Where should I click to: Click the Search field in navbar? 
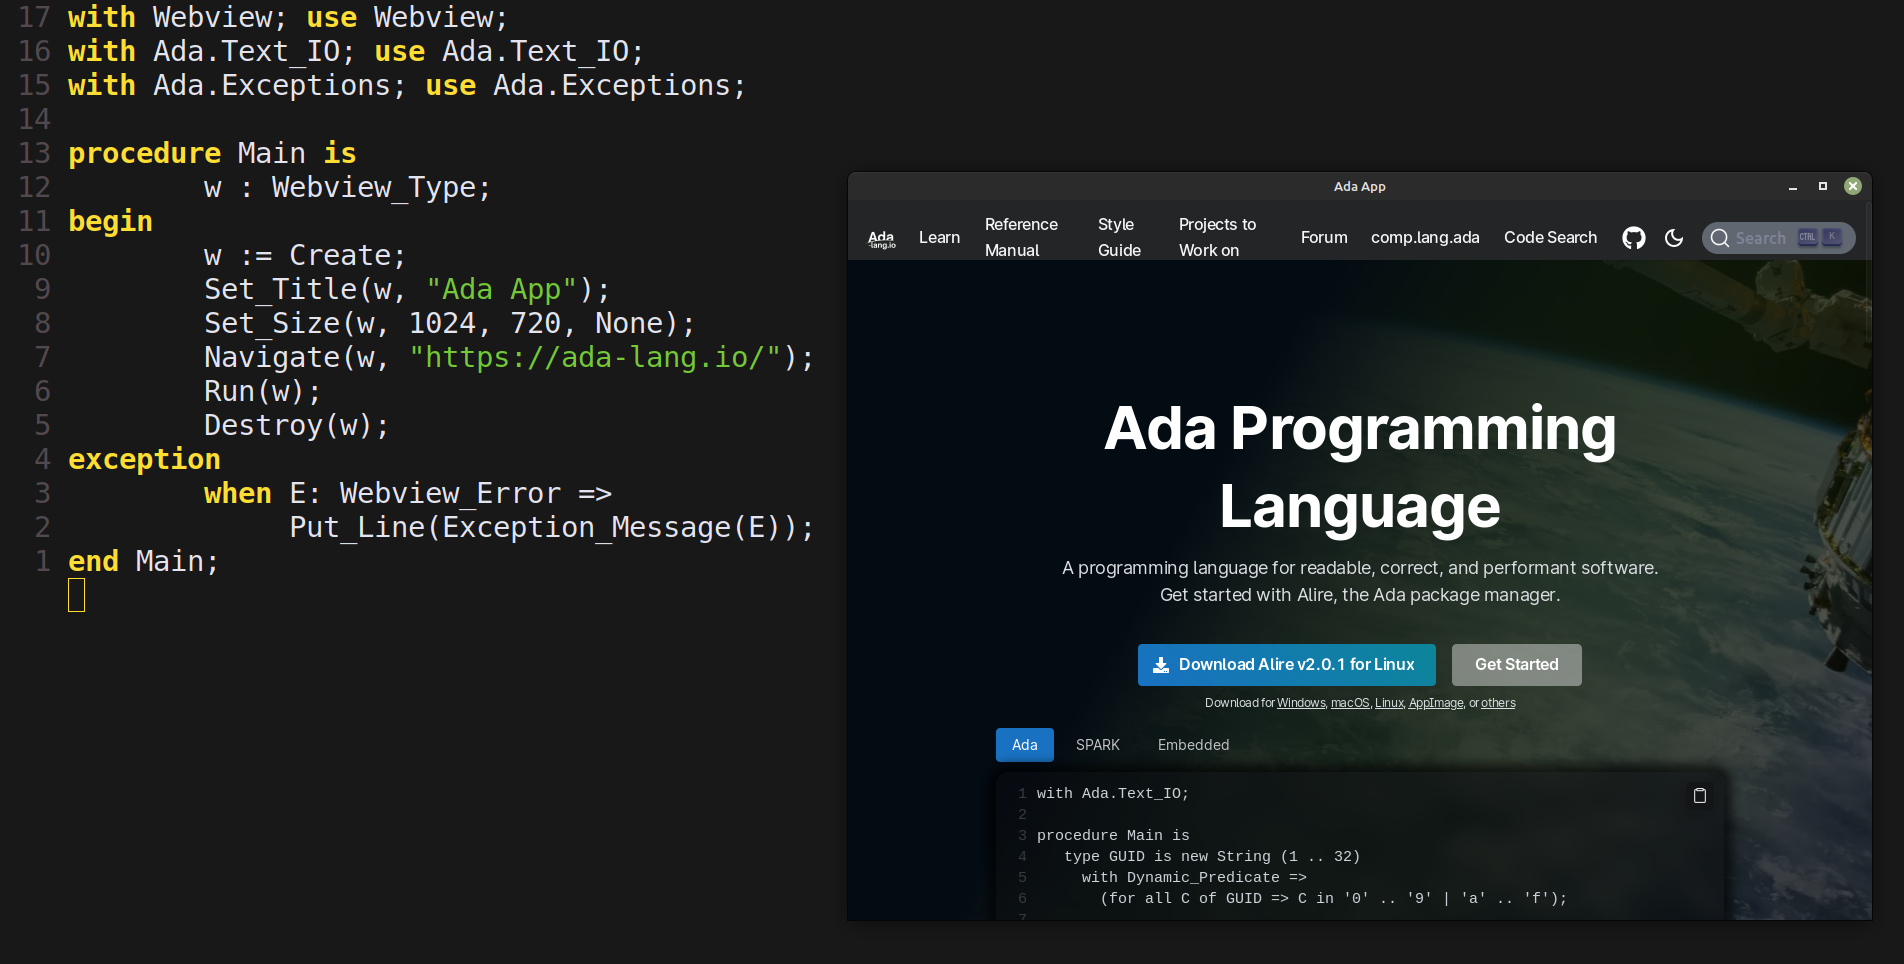[1778, 238]
